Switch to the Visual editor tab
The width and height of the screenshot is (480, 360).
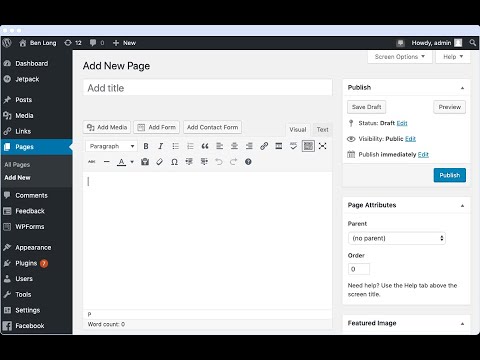click(298, 129)
